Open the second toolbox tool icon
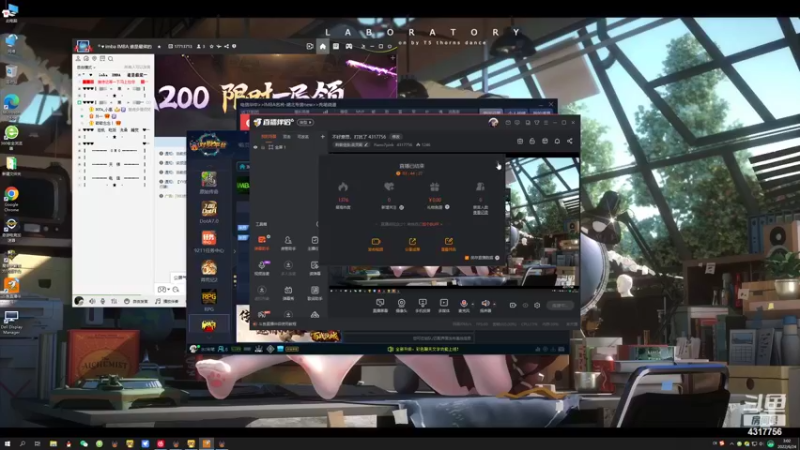 [288, 241]
